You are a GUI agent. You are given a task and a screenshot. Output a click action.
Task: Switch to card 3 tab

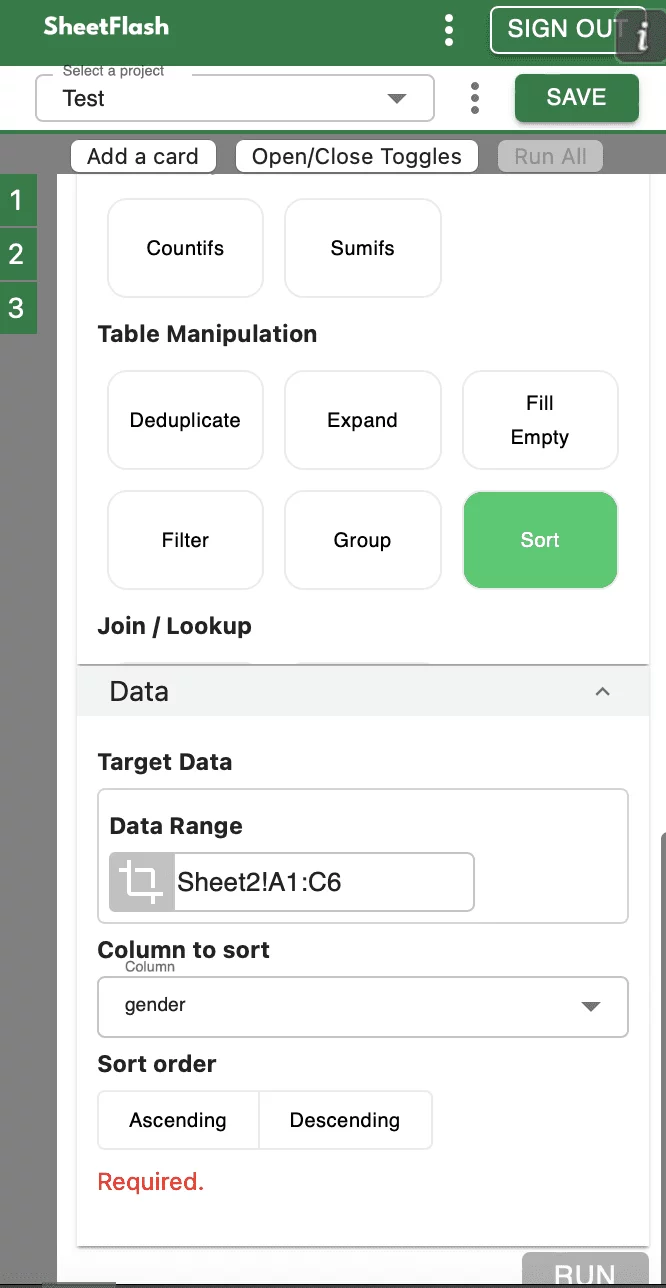click(x=17, y=307)
